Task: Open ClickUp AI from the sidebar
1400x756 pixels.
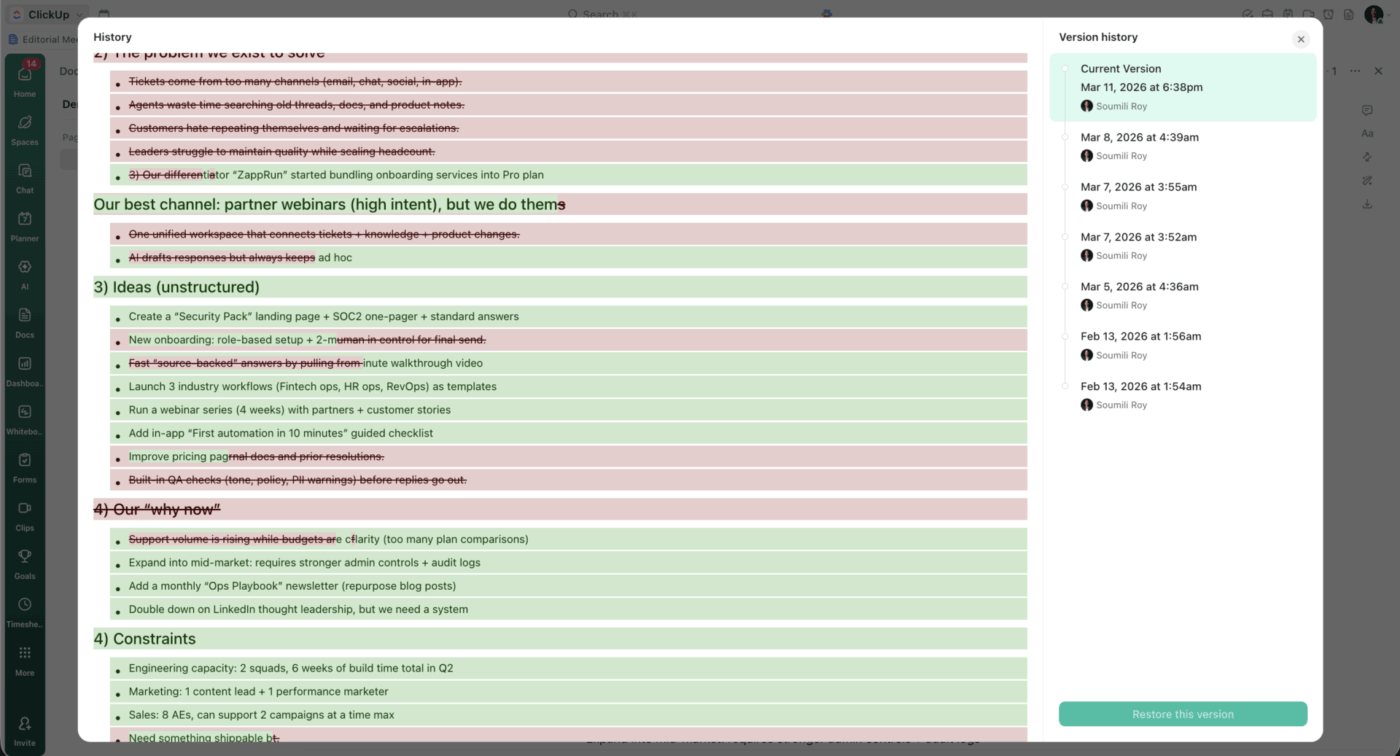Action: tap(24, 272)
